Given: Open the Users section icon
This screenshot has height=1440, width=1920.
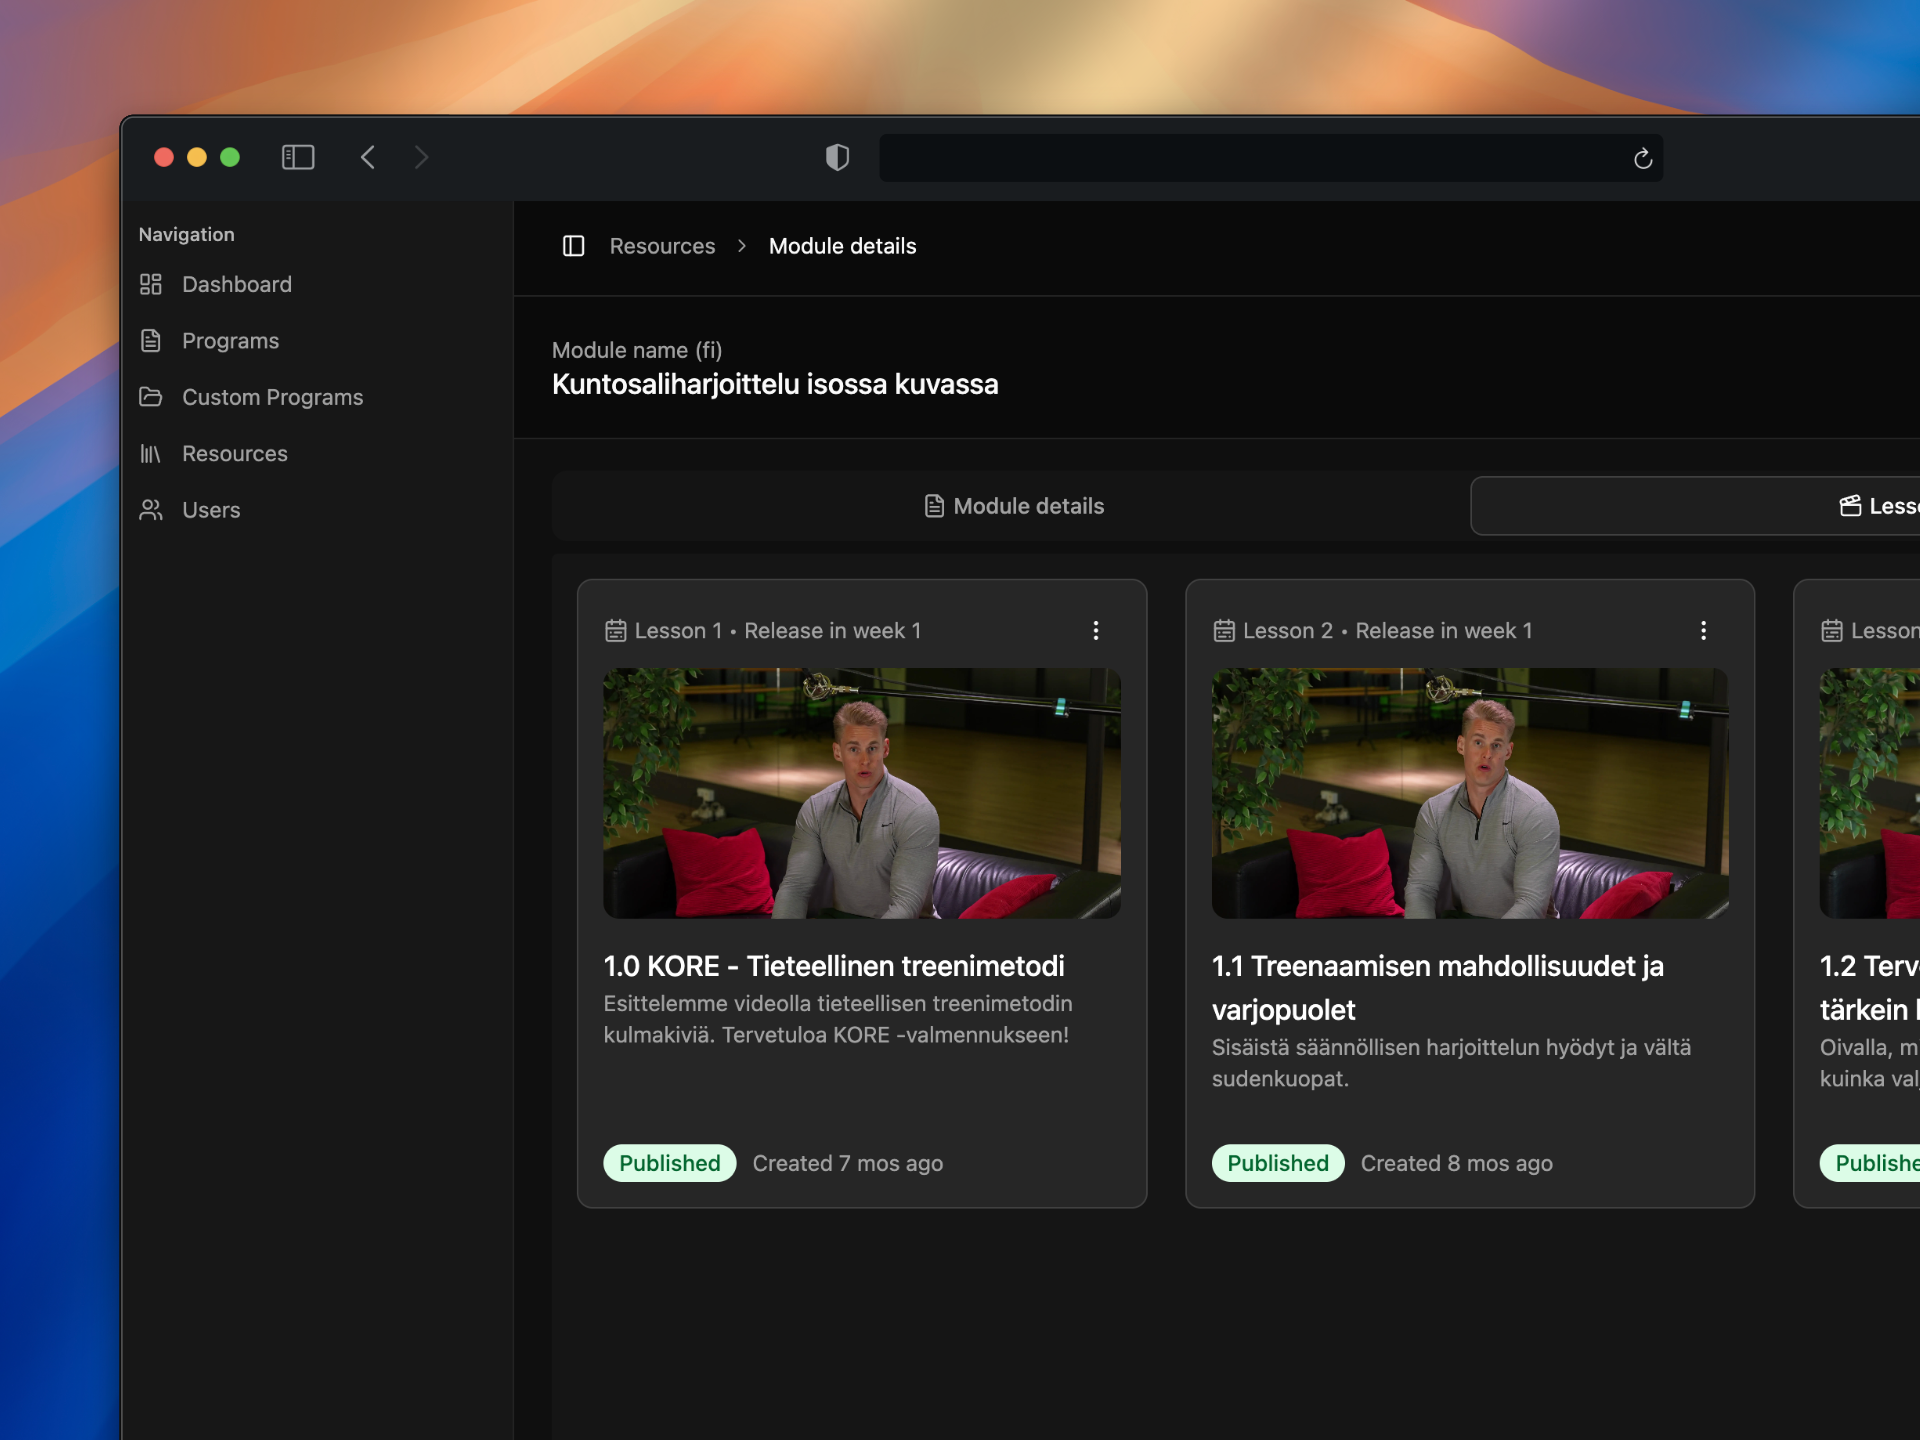Looking at the screenshot, I should click(x=151, y=509).
